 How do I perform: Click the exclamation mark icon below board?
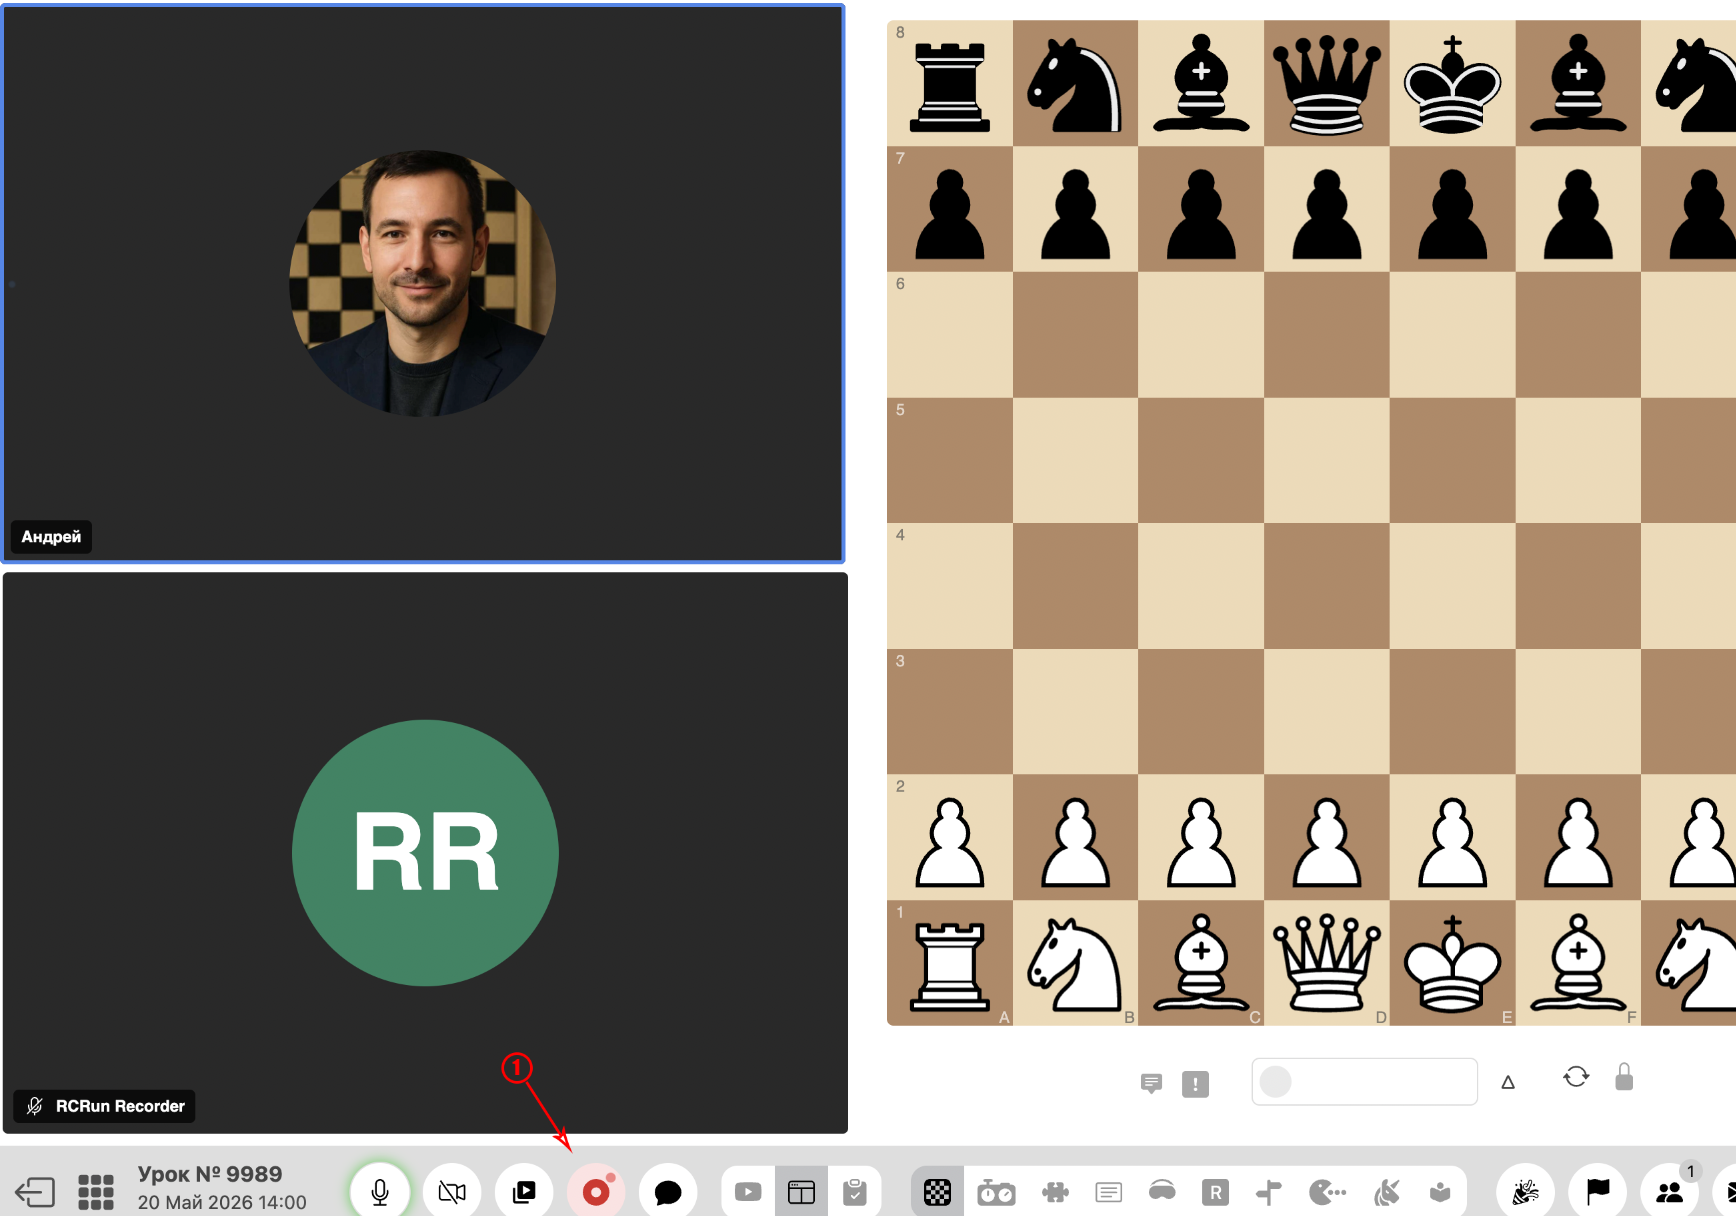pos(1195,1084)
